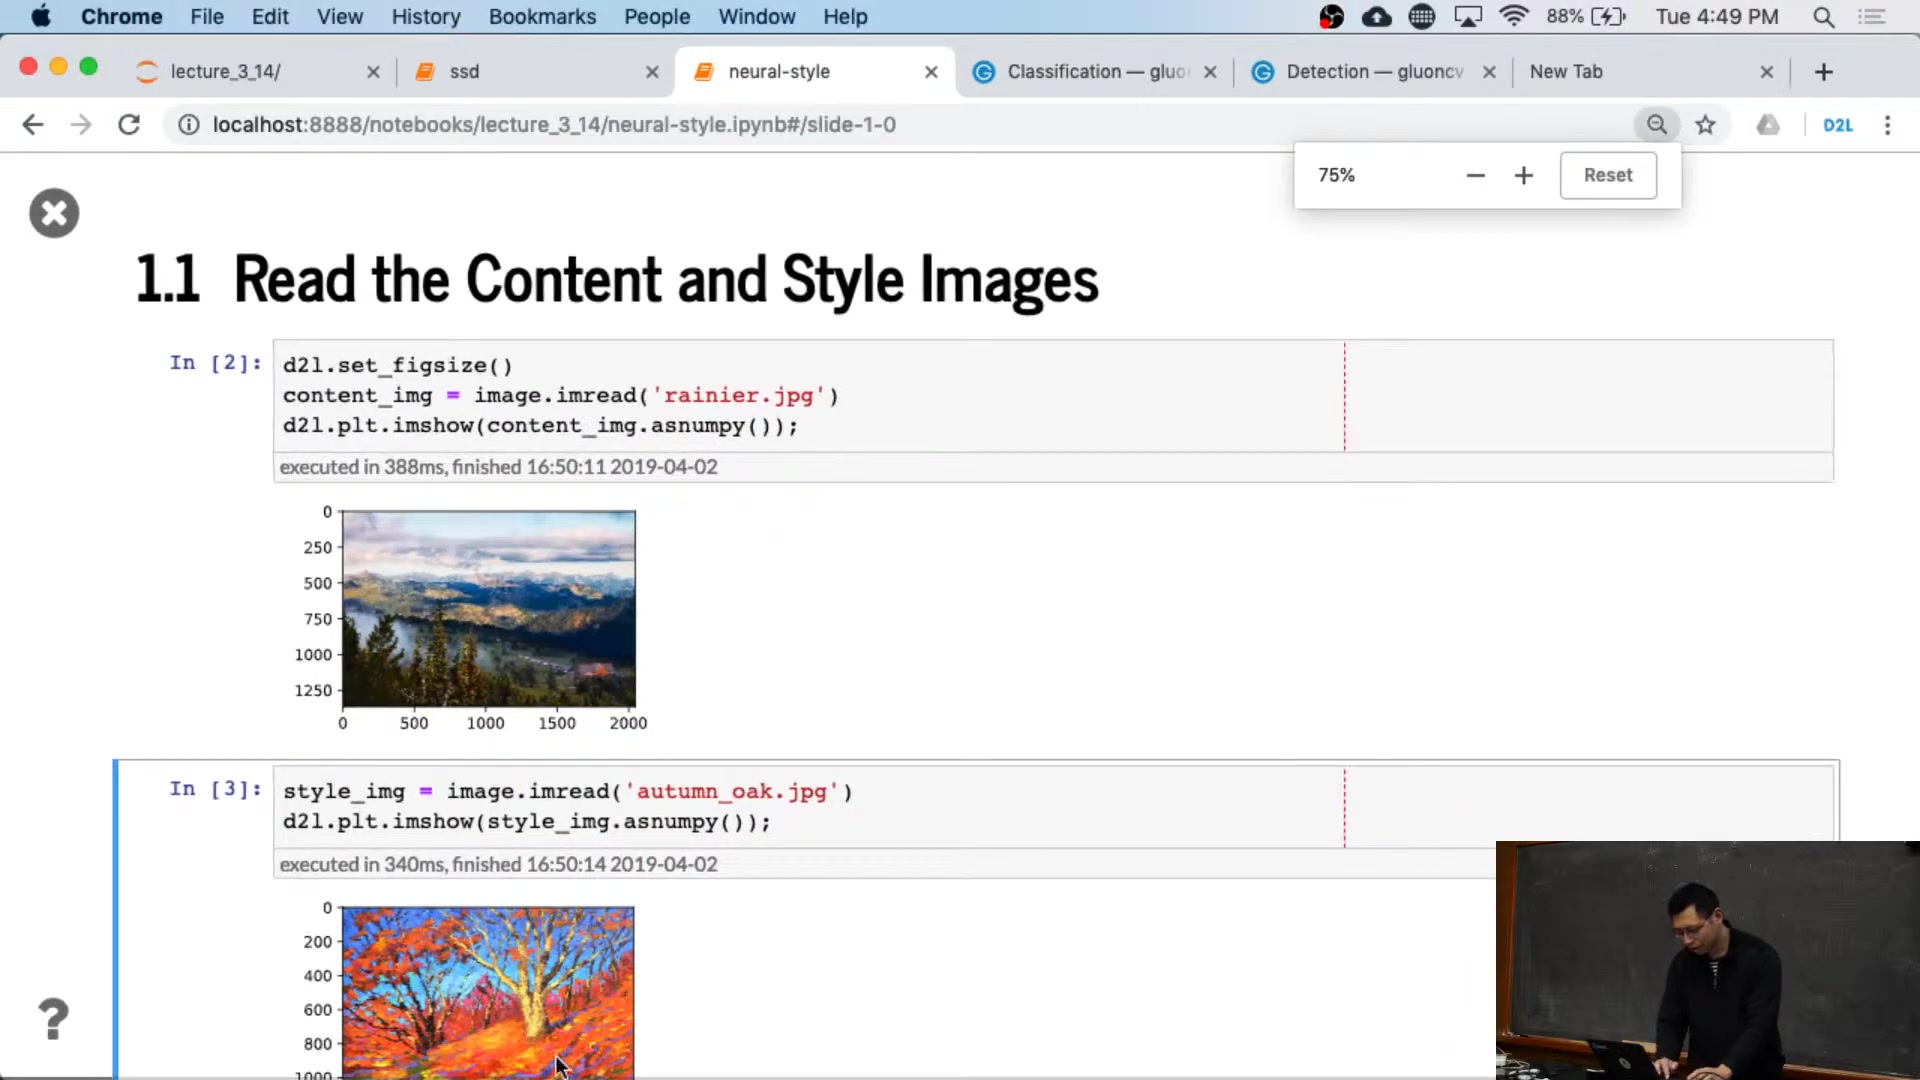Open the D2L extension
Viewport: 1920px width, 1080px height.
point(1838,125)
